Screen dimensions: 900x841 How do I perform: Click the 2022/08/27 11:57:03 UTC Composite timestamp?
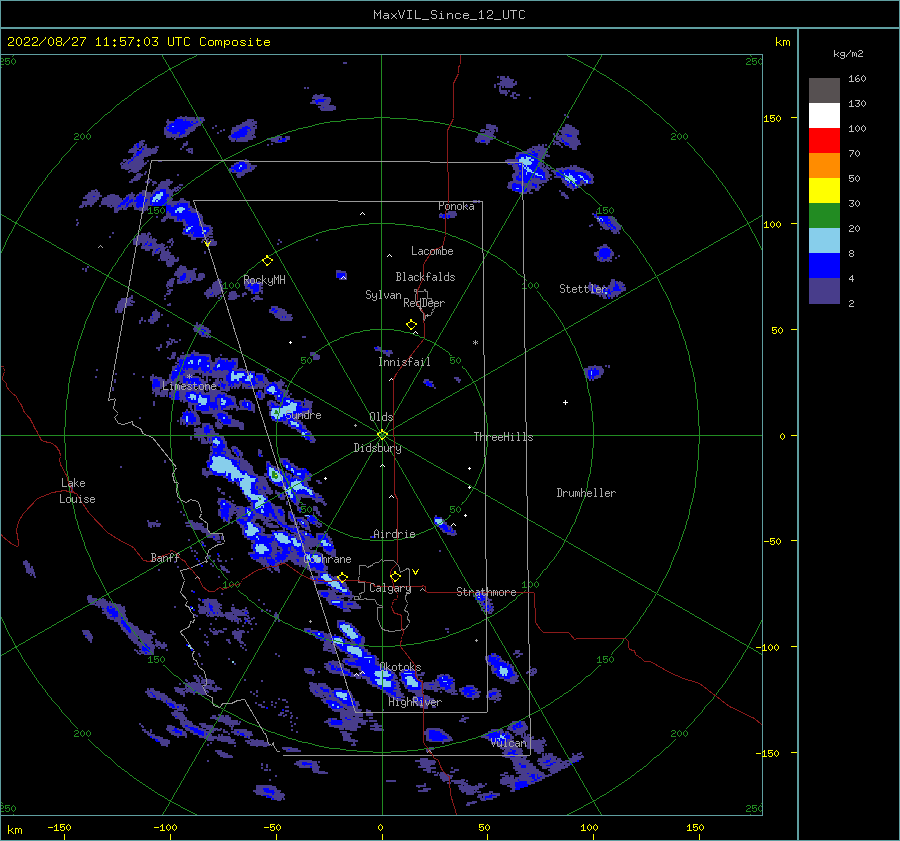138,42
